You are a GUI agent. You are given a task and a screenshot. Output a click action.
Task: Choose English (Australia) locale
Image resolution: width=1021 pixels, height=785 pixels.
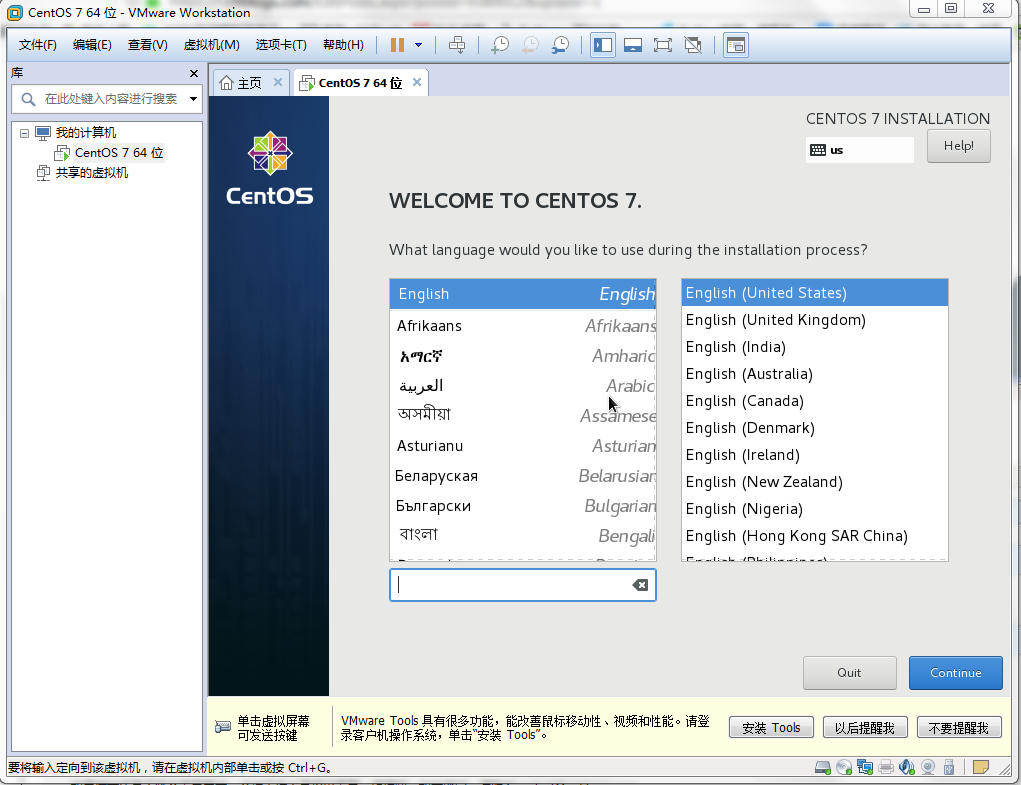[815, 374]
